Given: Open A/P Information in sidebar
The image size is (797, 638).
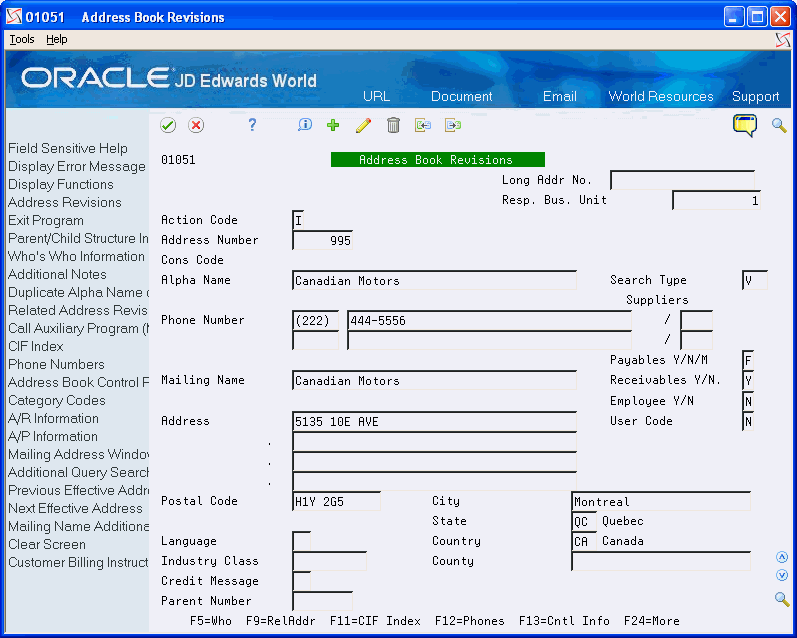Looking at the screenshot, I should click(53, 437).
